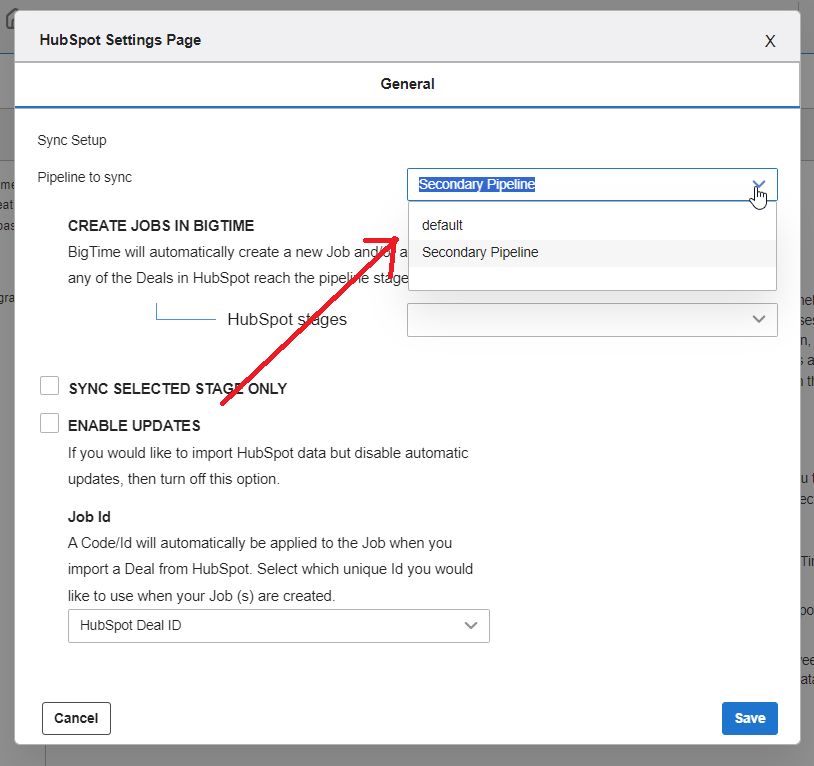Viewport: 814px width, 766px height.
Task: Enable Sync Selected Stage Only checkbox
Action: (x=49, y=386)
